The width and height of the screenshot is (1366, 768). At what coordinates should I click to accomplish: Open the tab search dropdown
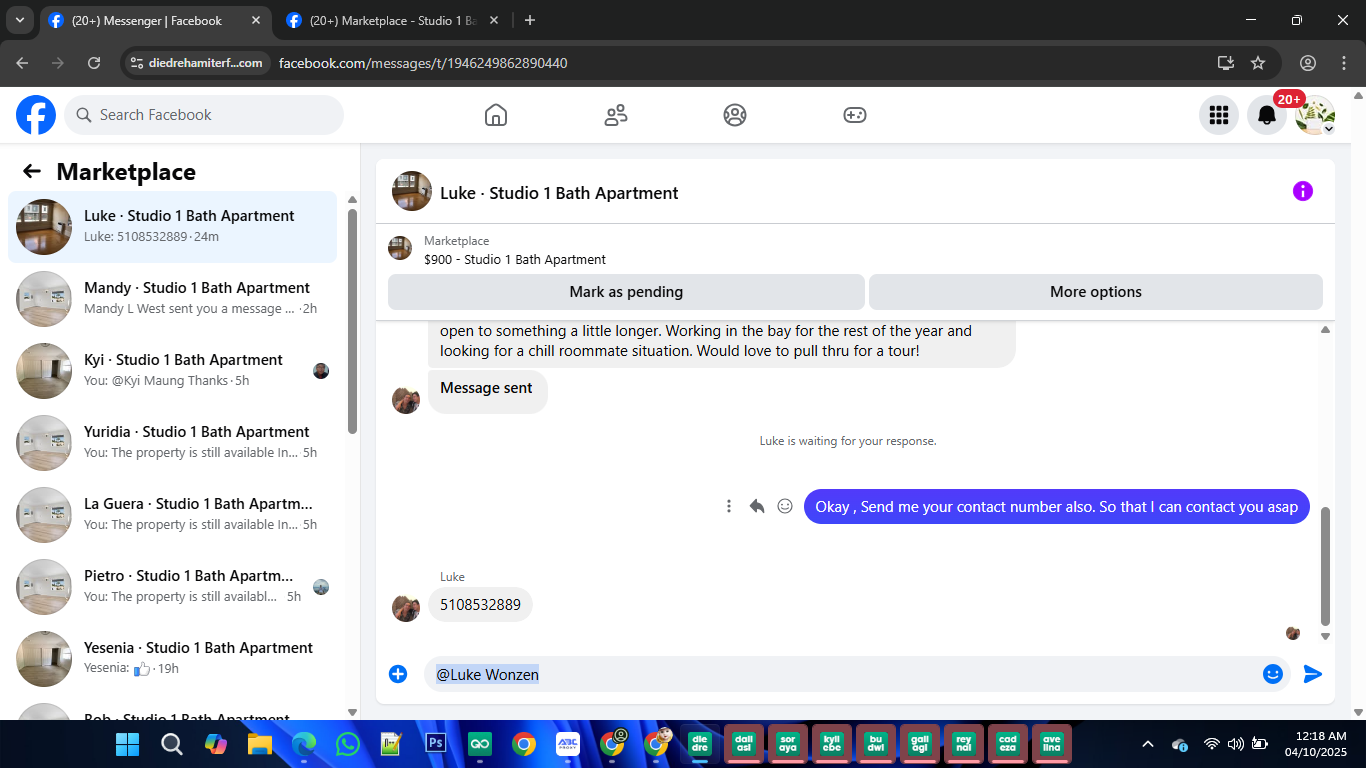pos(20,20)
